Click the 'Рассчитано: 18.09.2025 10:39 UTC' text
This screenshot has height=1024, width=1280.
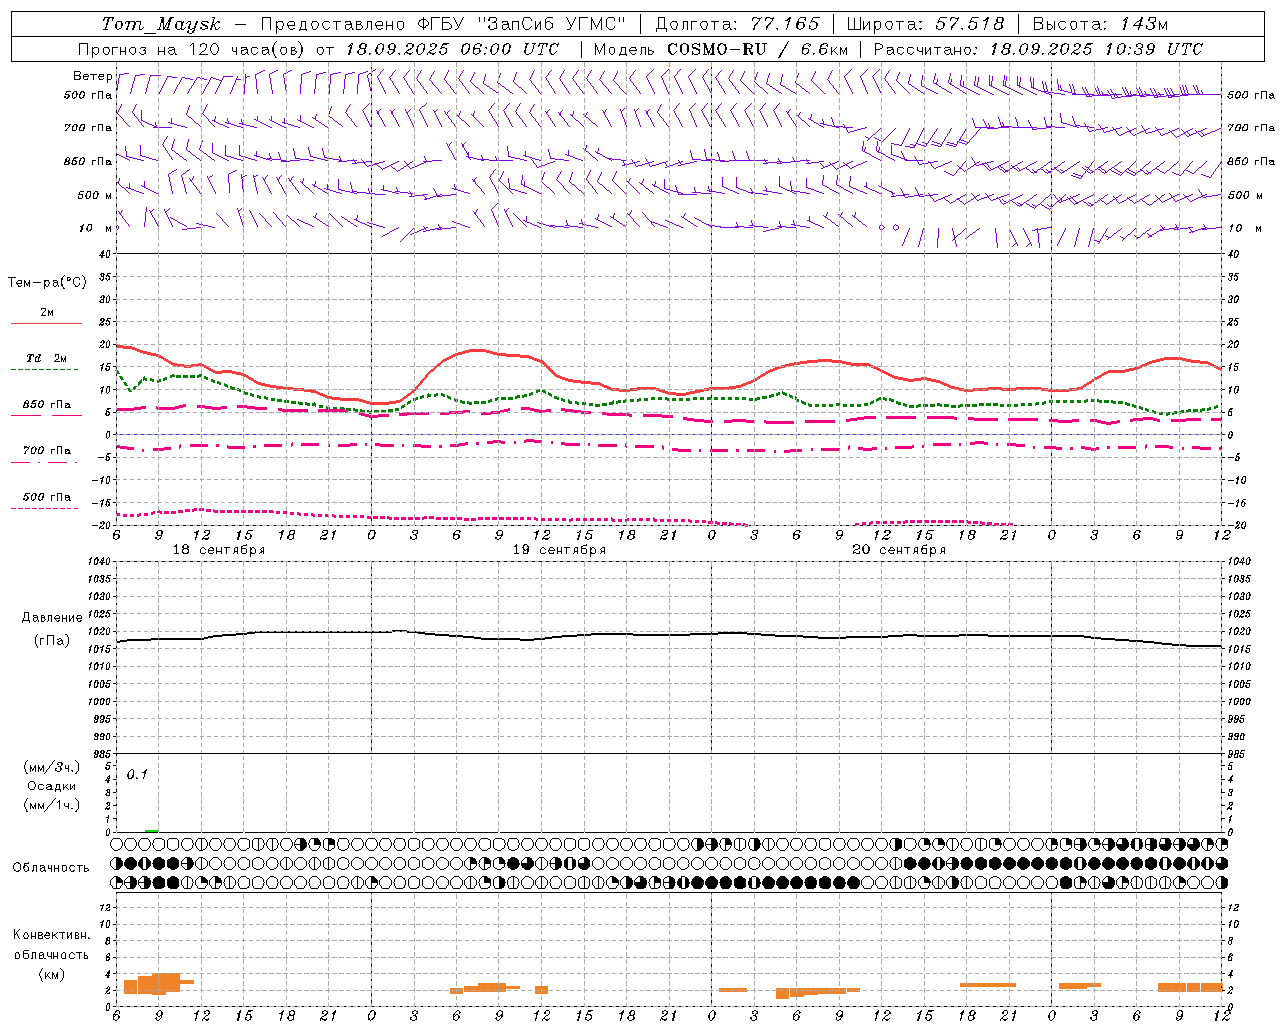pos(1038,49)
